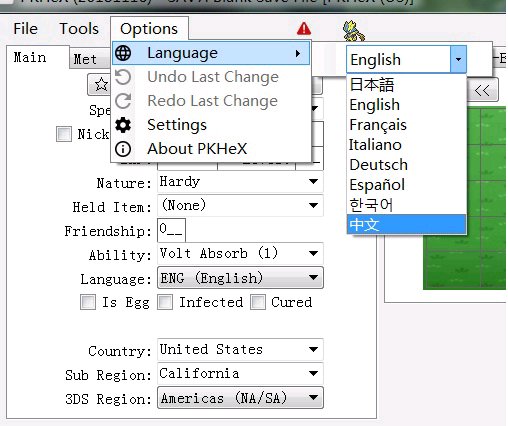Enable the Infected checkbox
This screenshot has height=426, width=508.
click(x=165, y=302)
